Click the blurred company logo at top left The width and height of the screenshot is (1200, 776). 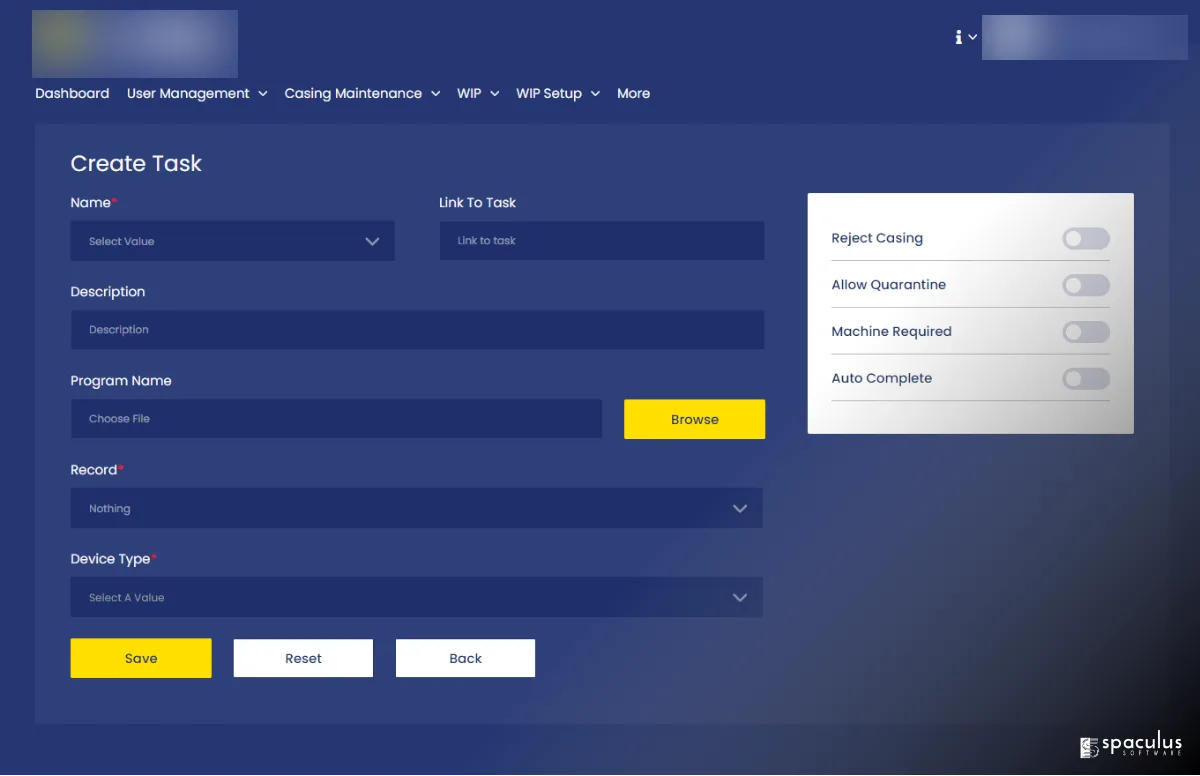coord(135,44)
